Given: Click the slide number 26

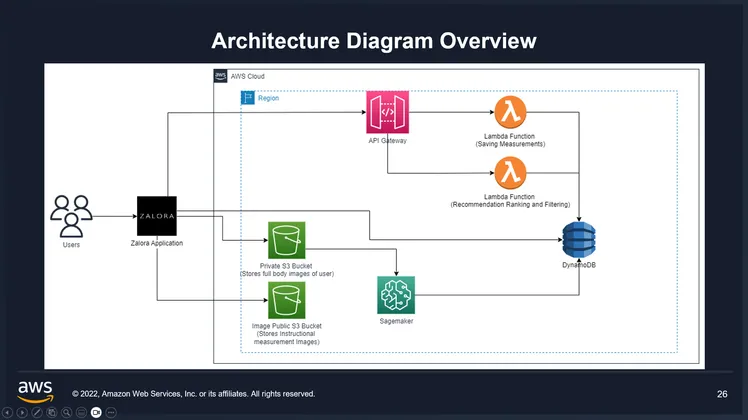Looking at the screenshot, I should tap(722, 394).
